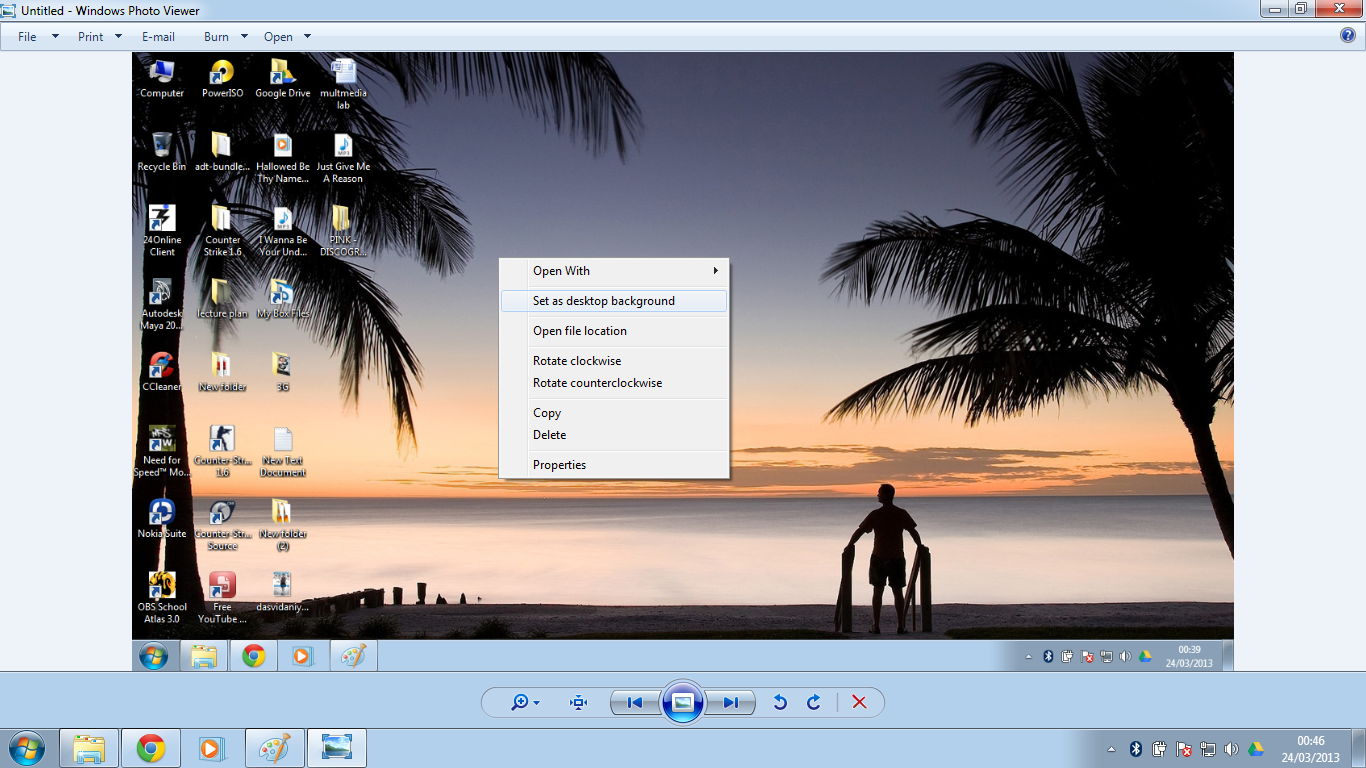Click the Windows Start orb on the real taskbar

pyautogui.click(x=26, y=748)
